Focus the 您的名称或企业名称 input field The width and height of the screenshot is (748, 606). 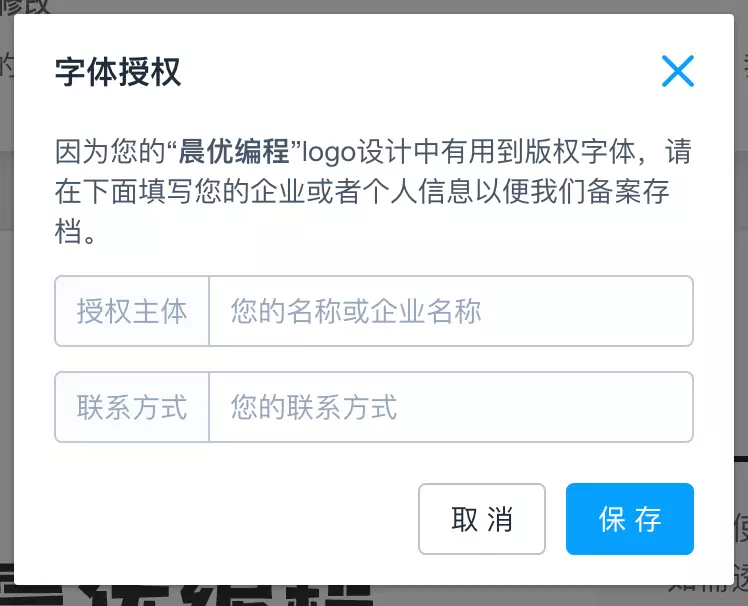(451, 311)
